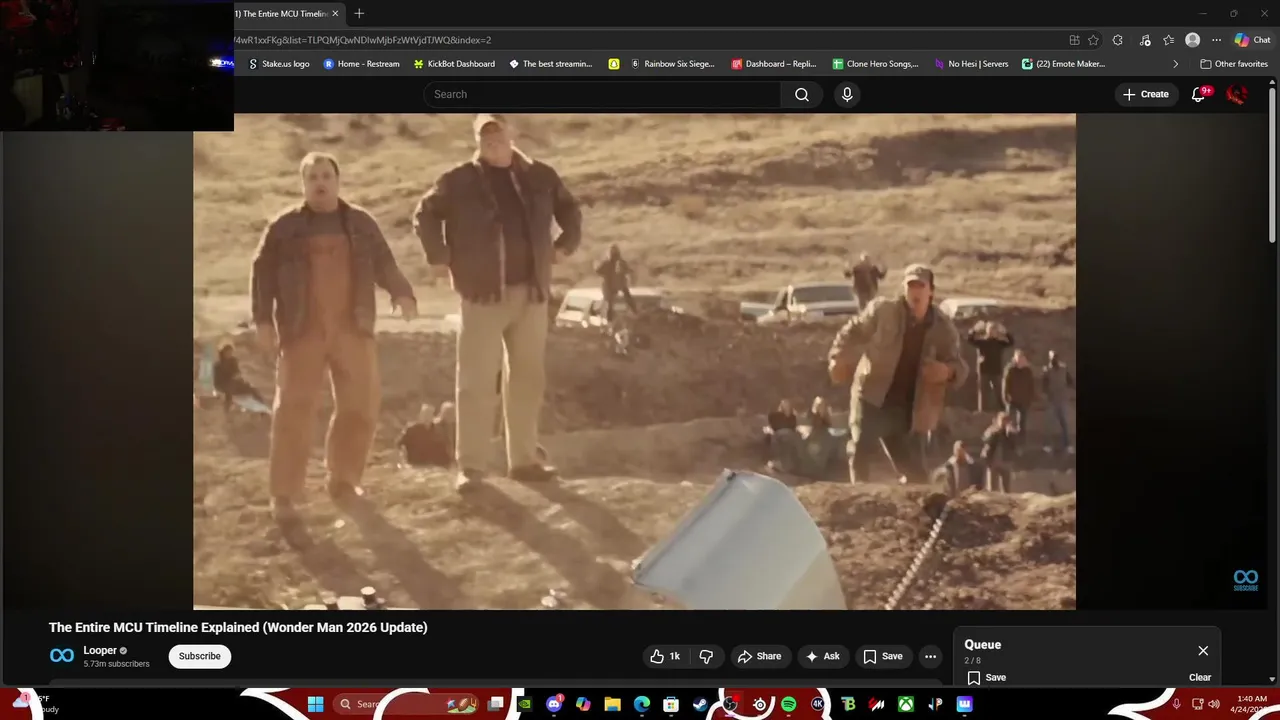The width and height of the screenshot is (1280, 720).
Task: Like the video with thumbs up
Action: tap(666, 656)
